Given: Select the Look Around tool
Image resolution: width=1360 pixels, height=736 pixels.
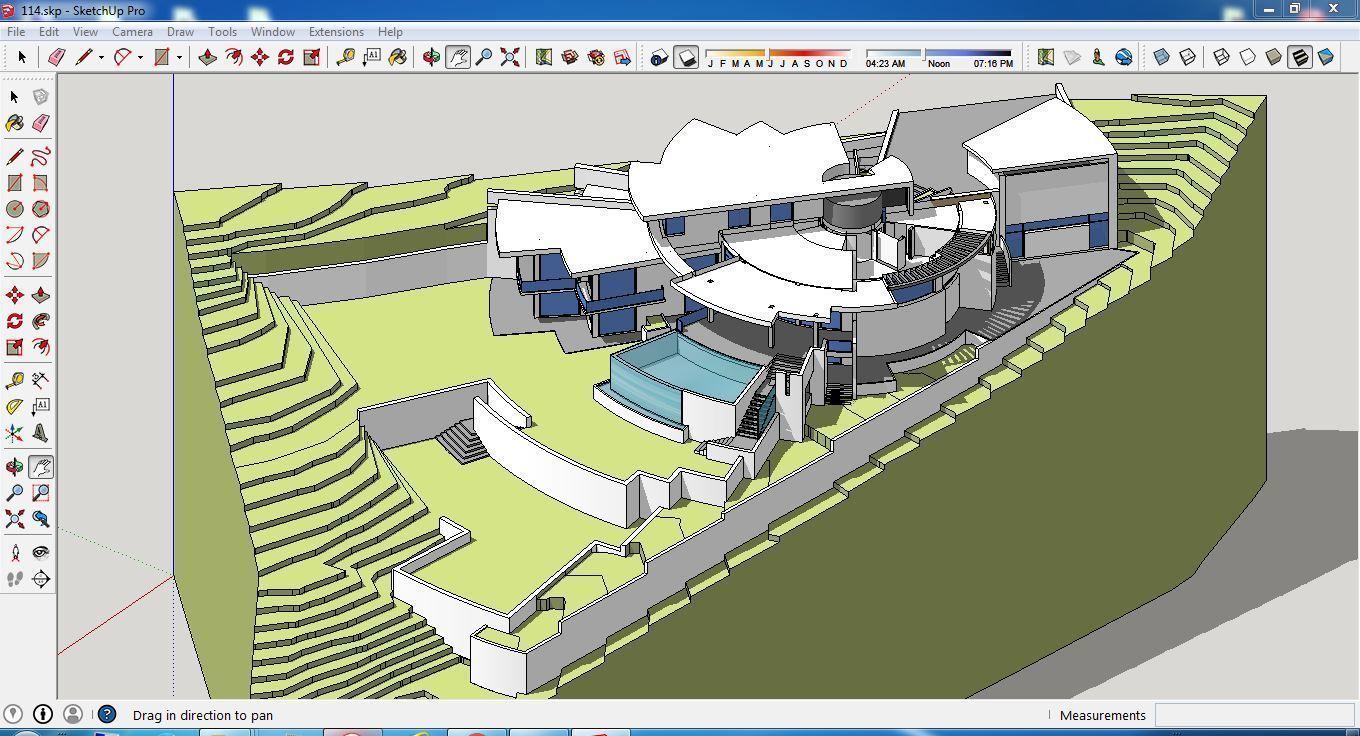Looking at the screenshot, I should 41,553.
